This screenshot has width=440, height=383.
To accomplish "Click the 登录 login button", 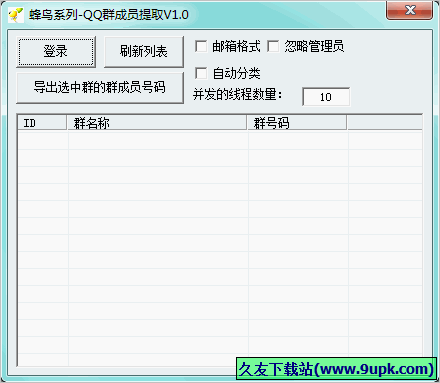I will 56,52.
